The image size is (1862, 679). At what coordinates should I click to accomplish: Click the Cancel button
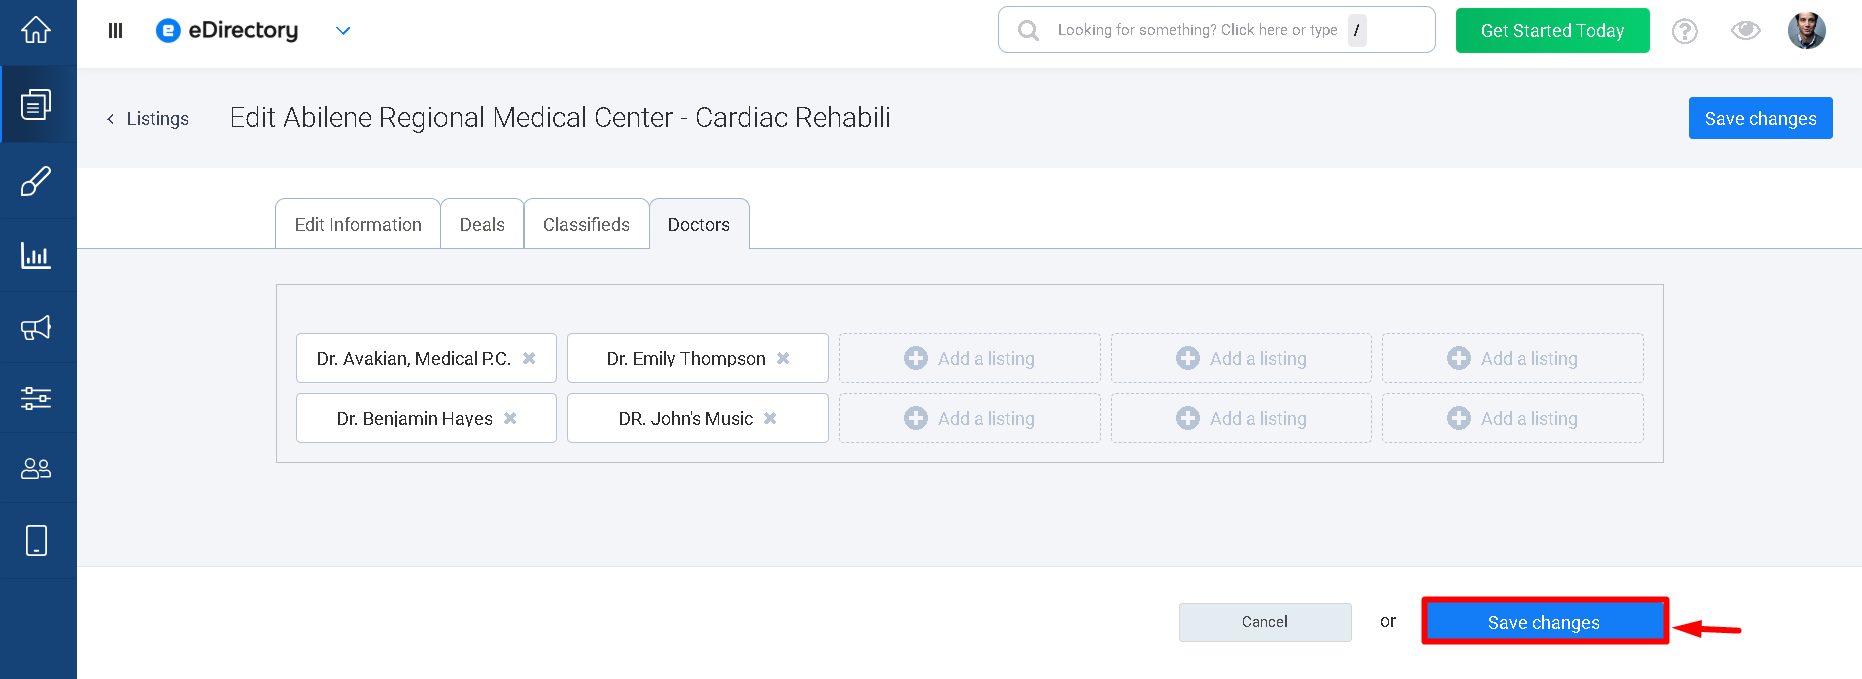(x=1265, y=622)
